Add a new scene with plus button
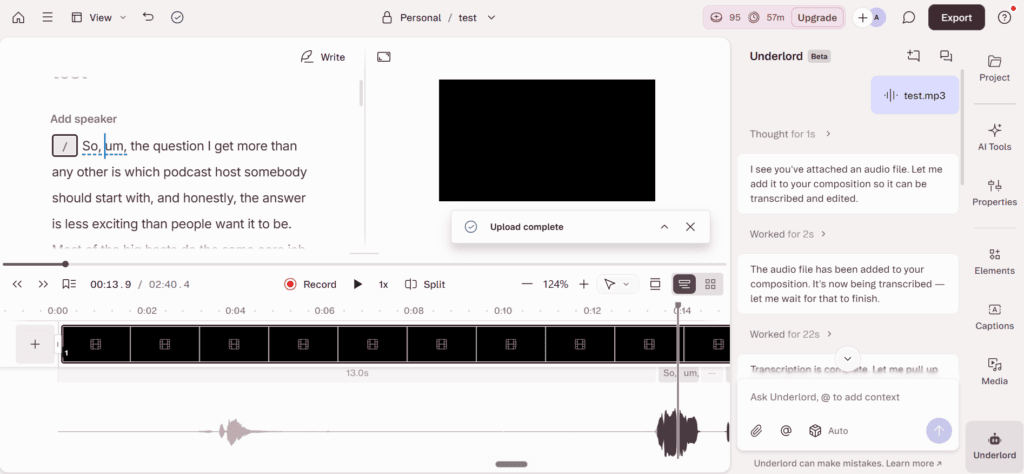This screenshot has height=474, width=1024. (35, 344)
